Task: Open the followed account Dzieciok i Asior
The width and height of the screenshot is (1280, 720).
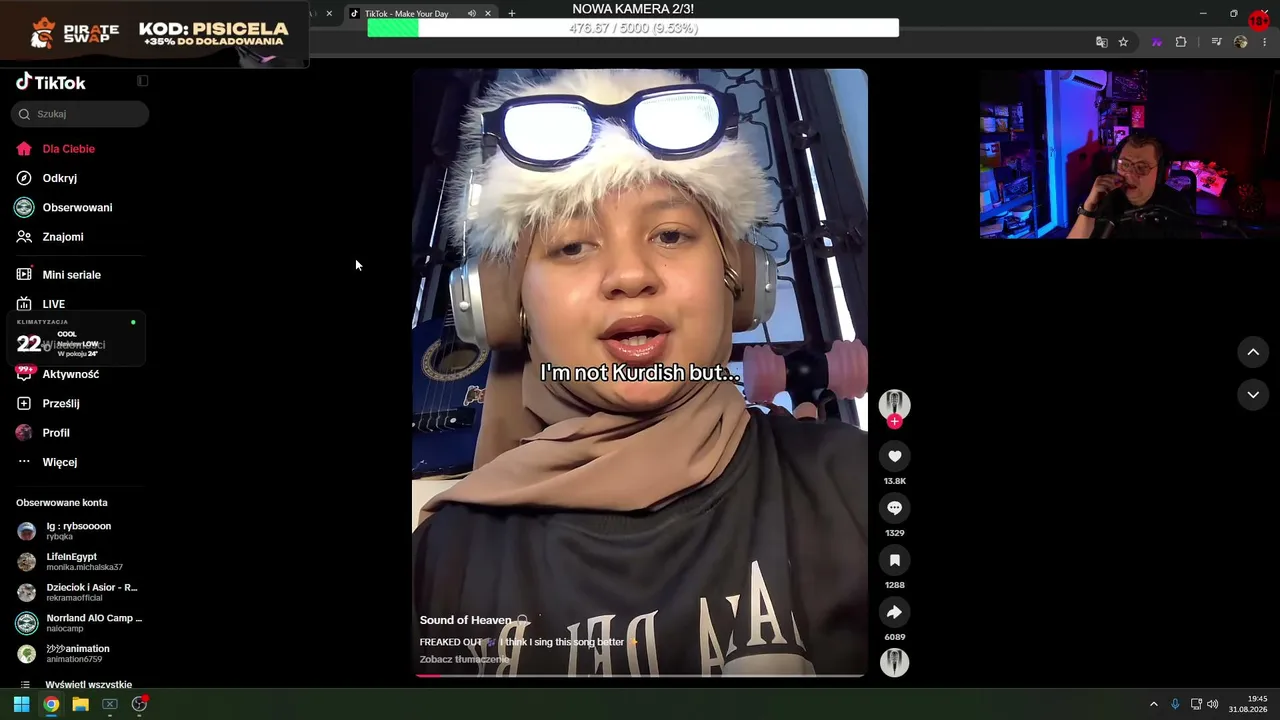Action: [x=79, y=592]
